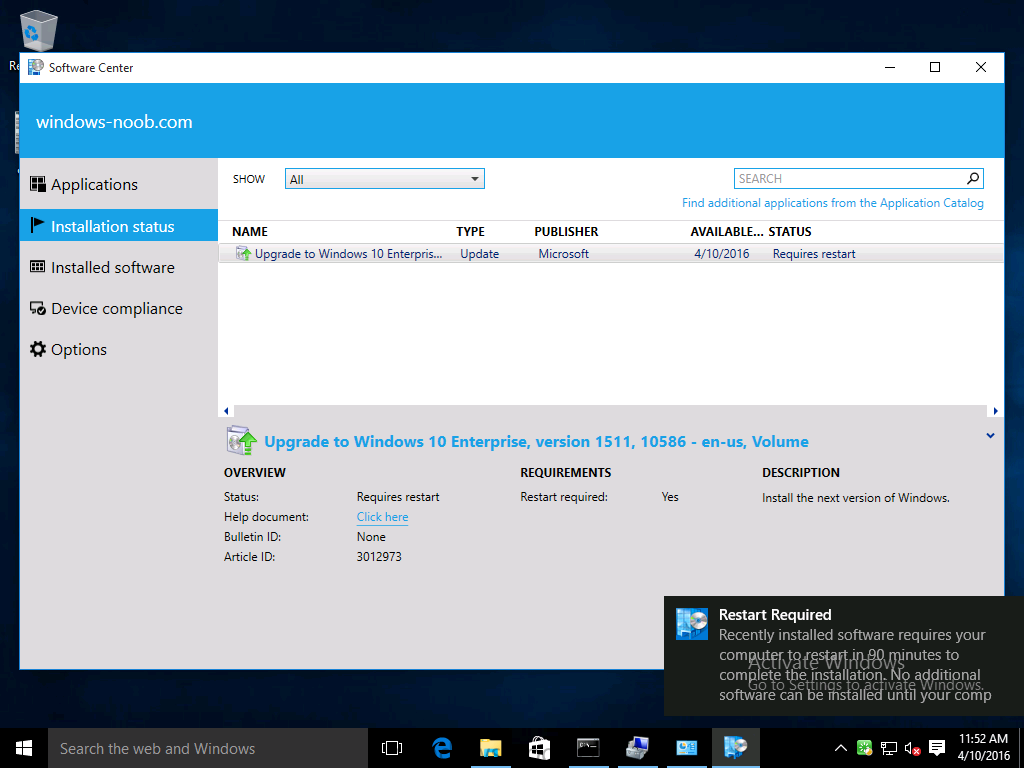
Task: Click the Software Center title bar icon
Action: pyautogui.click(x=36, y=67)
